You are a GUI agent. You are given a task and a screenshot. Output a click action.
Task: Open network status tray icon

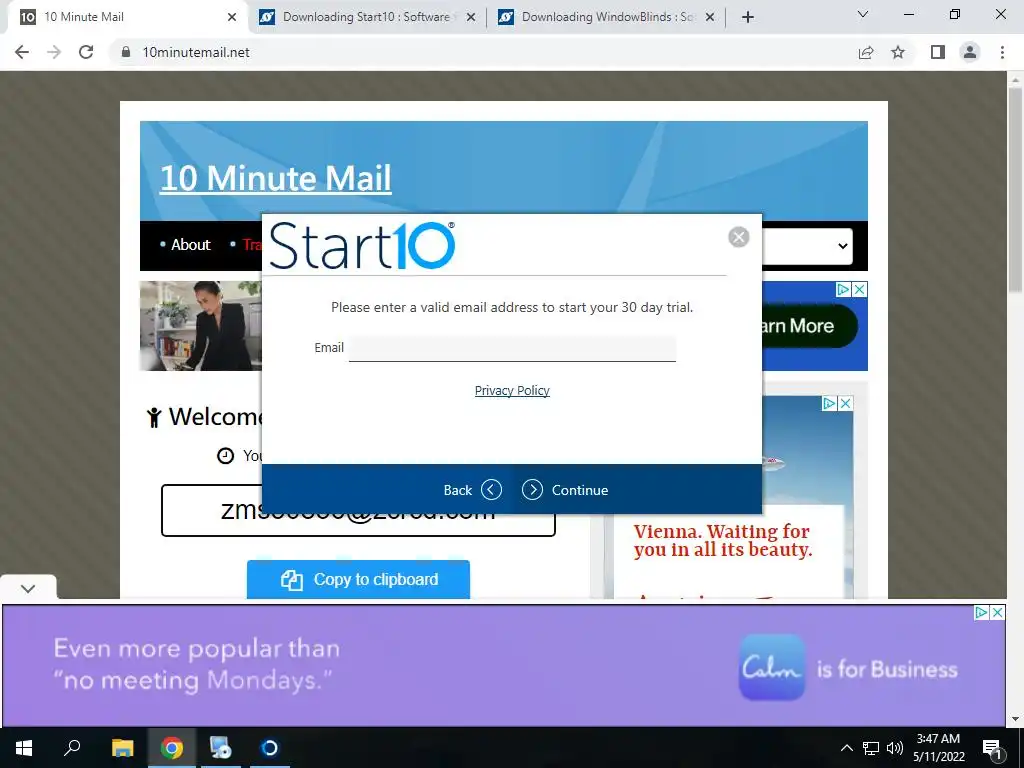coord(871,748)
